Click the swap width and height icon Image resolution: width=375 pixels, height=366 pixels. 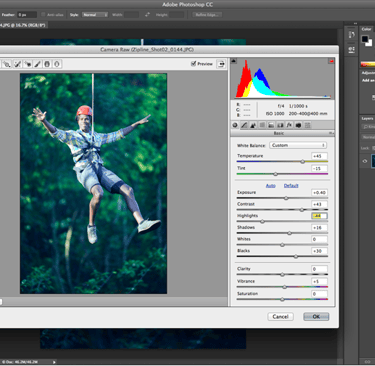[147, 15]
